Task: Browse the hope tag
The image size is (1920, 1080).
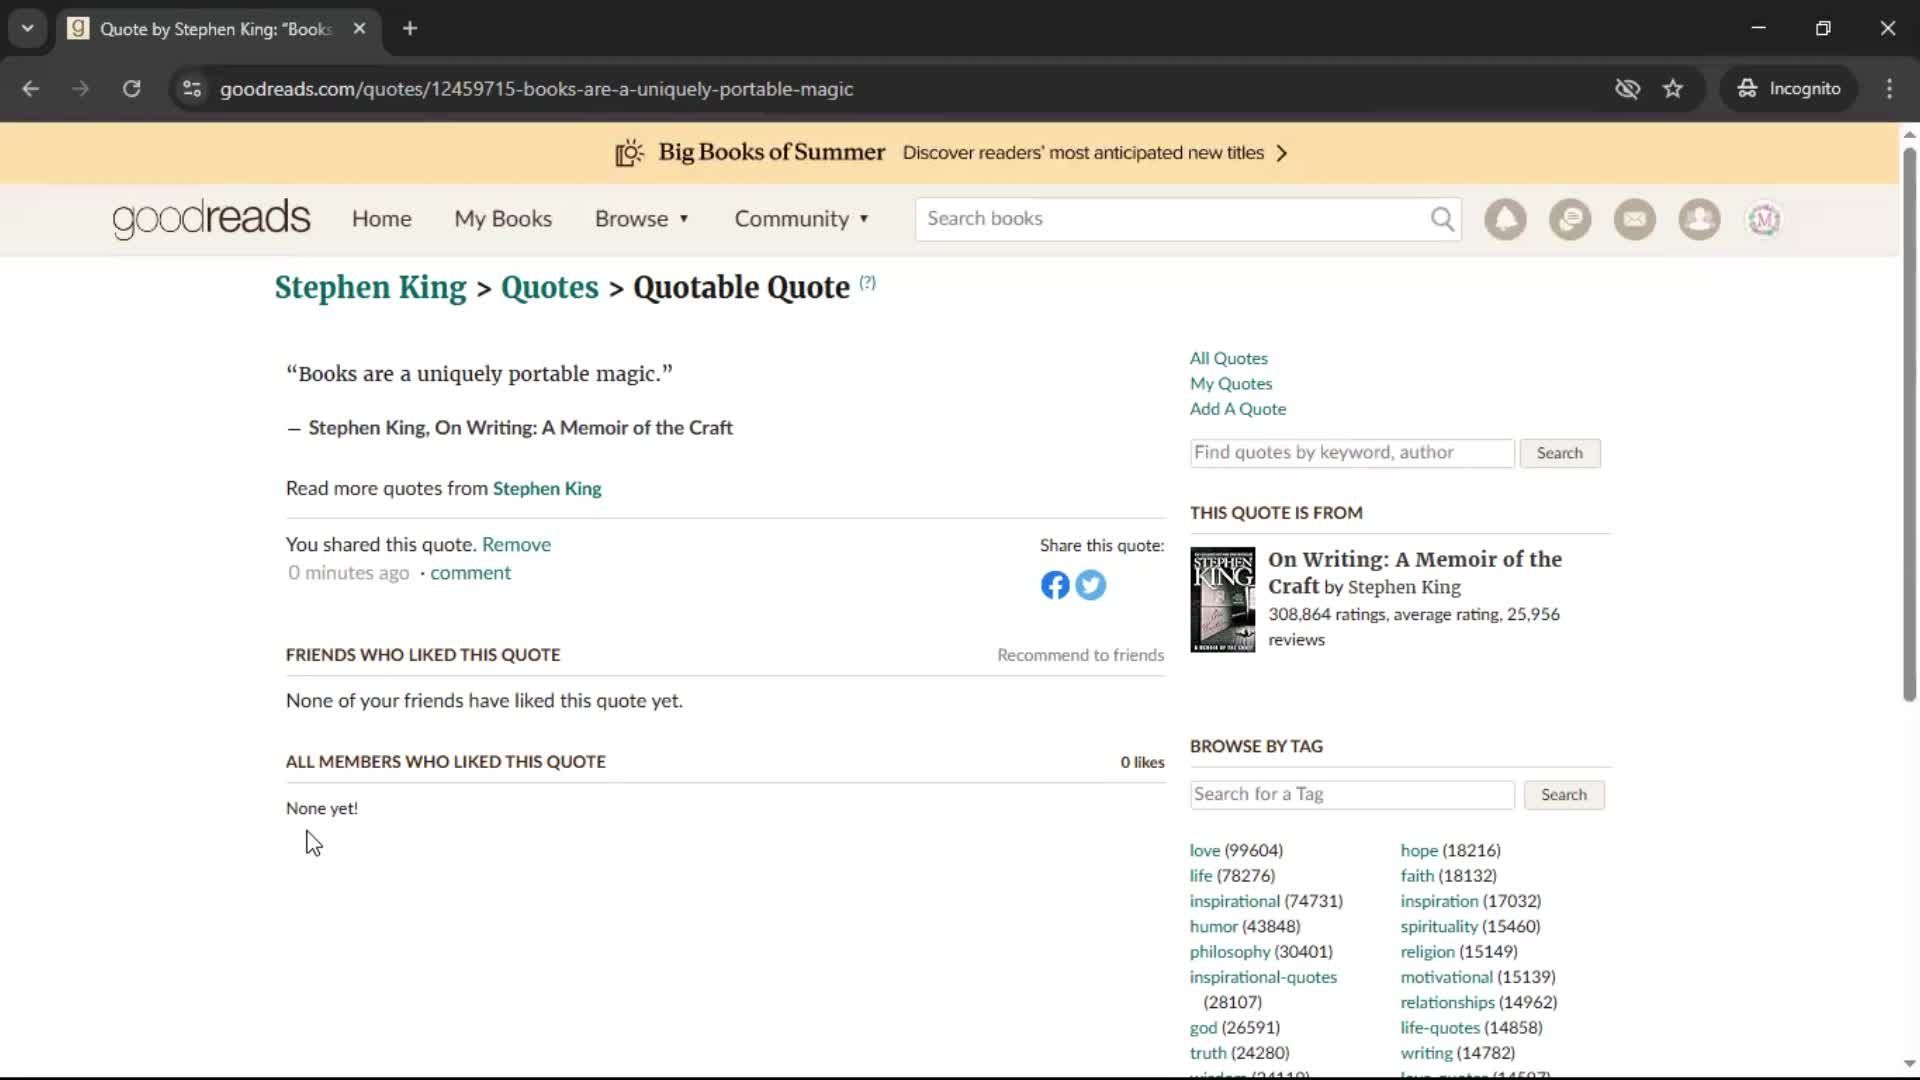Action: pyautogui.click(x=1419, y=851)
